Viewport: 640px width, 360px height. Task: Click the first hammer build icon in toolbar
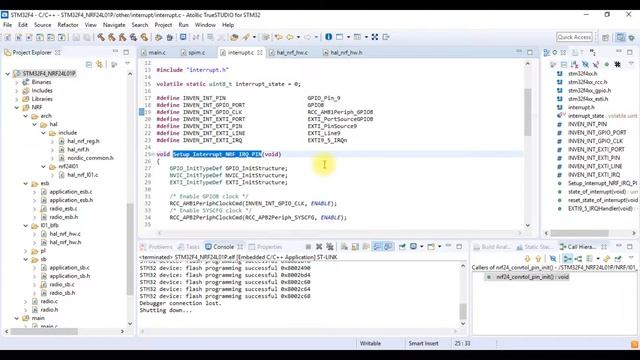(x=101, y=37)
